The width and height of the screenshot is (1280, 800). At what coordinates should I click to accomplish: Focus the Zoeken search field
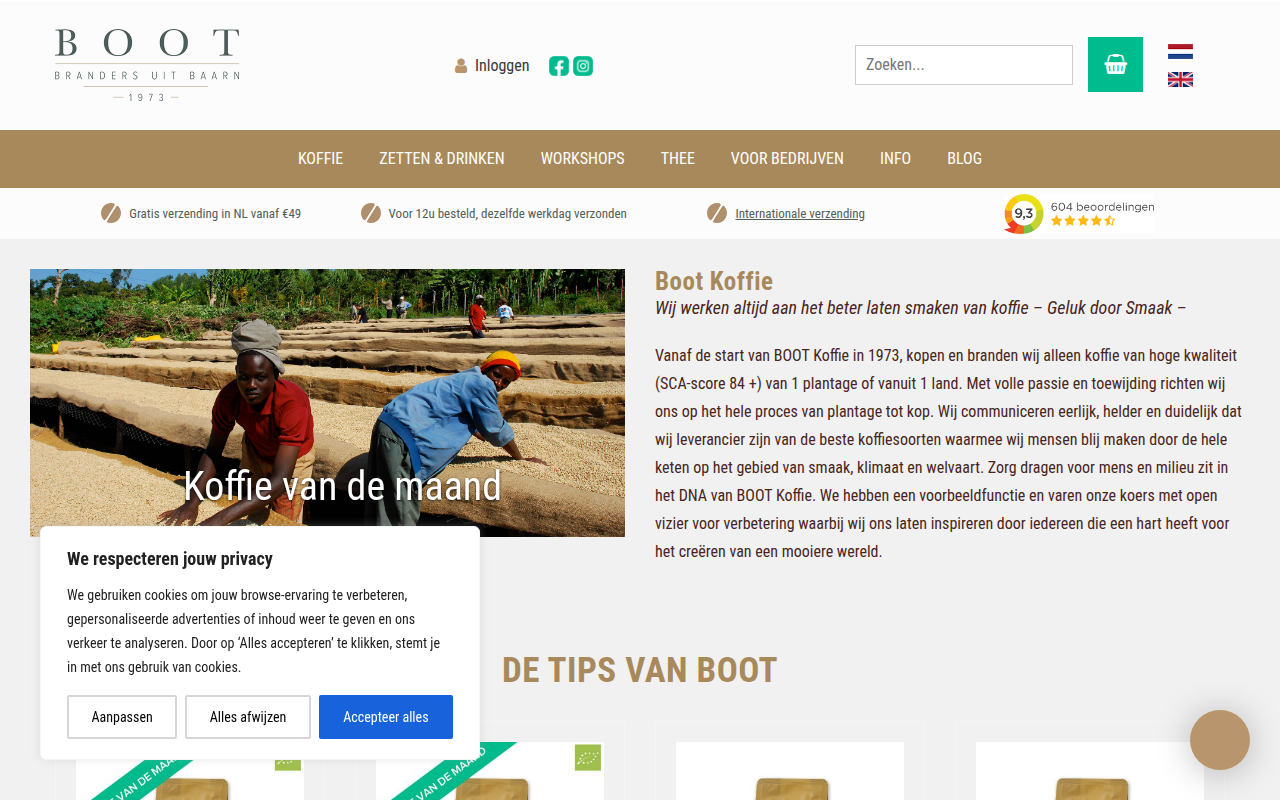(964, 65)
